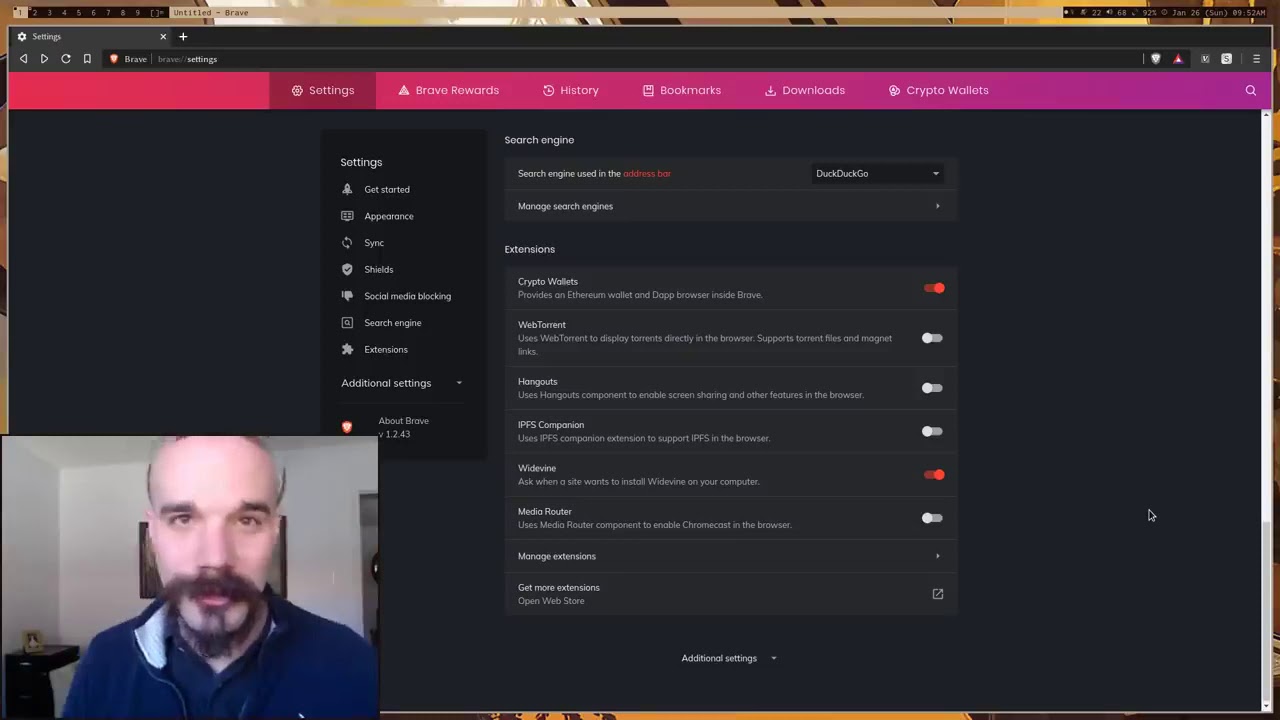1280x720 pixels.
Task: Click the Brave logo next to About Brave
Action: tap(347, 427)
